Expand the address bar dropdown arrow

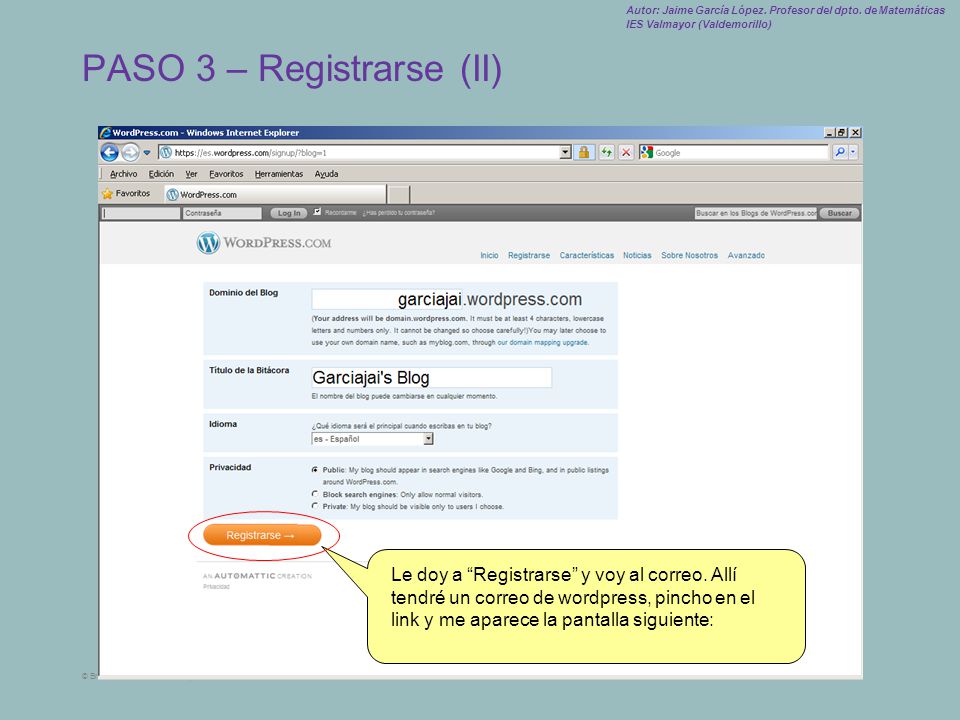point(566,152)
